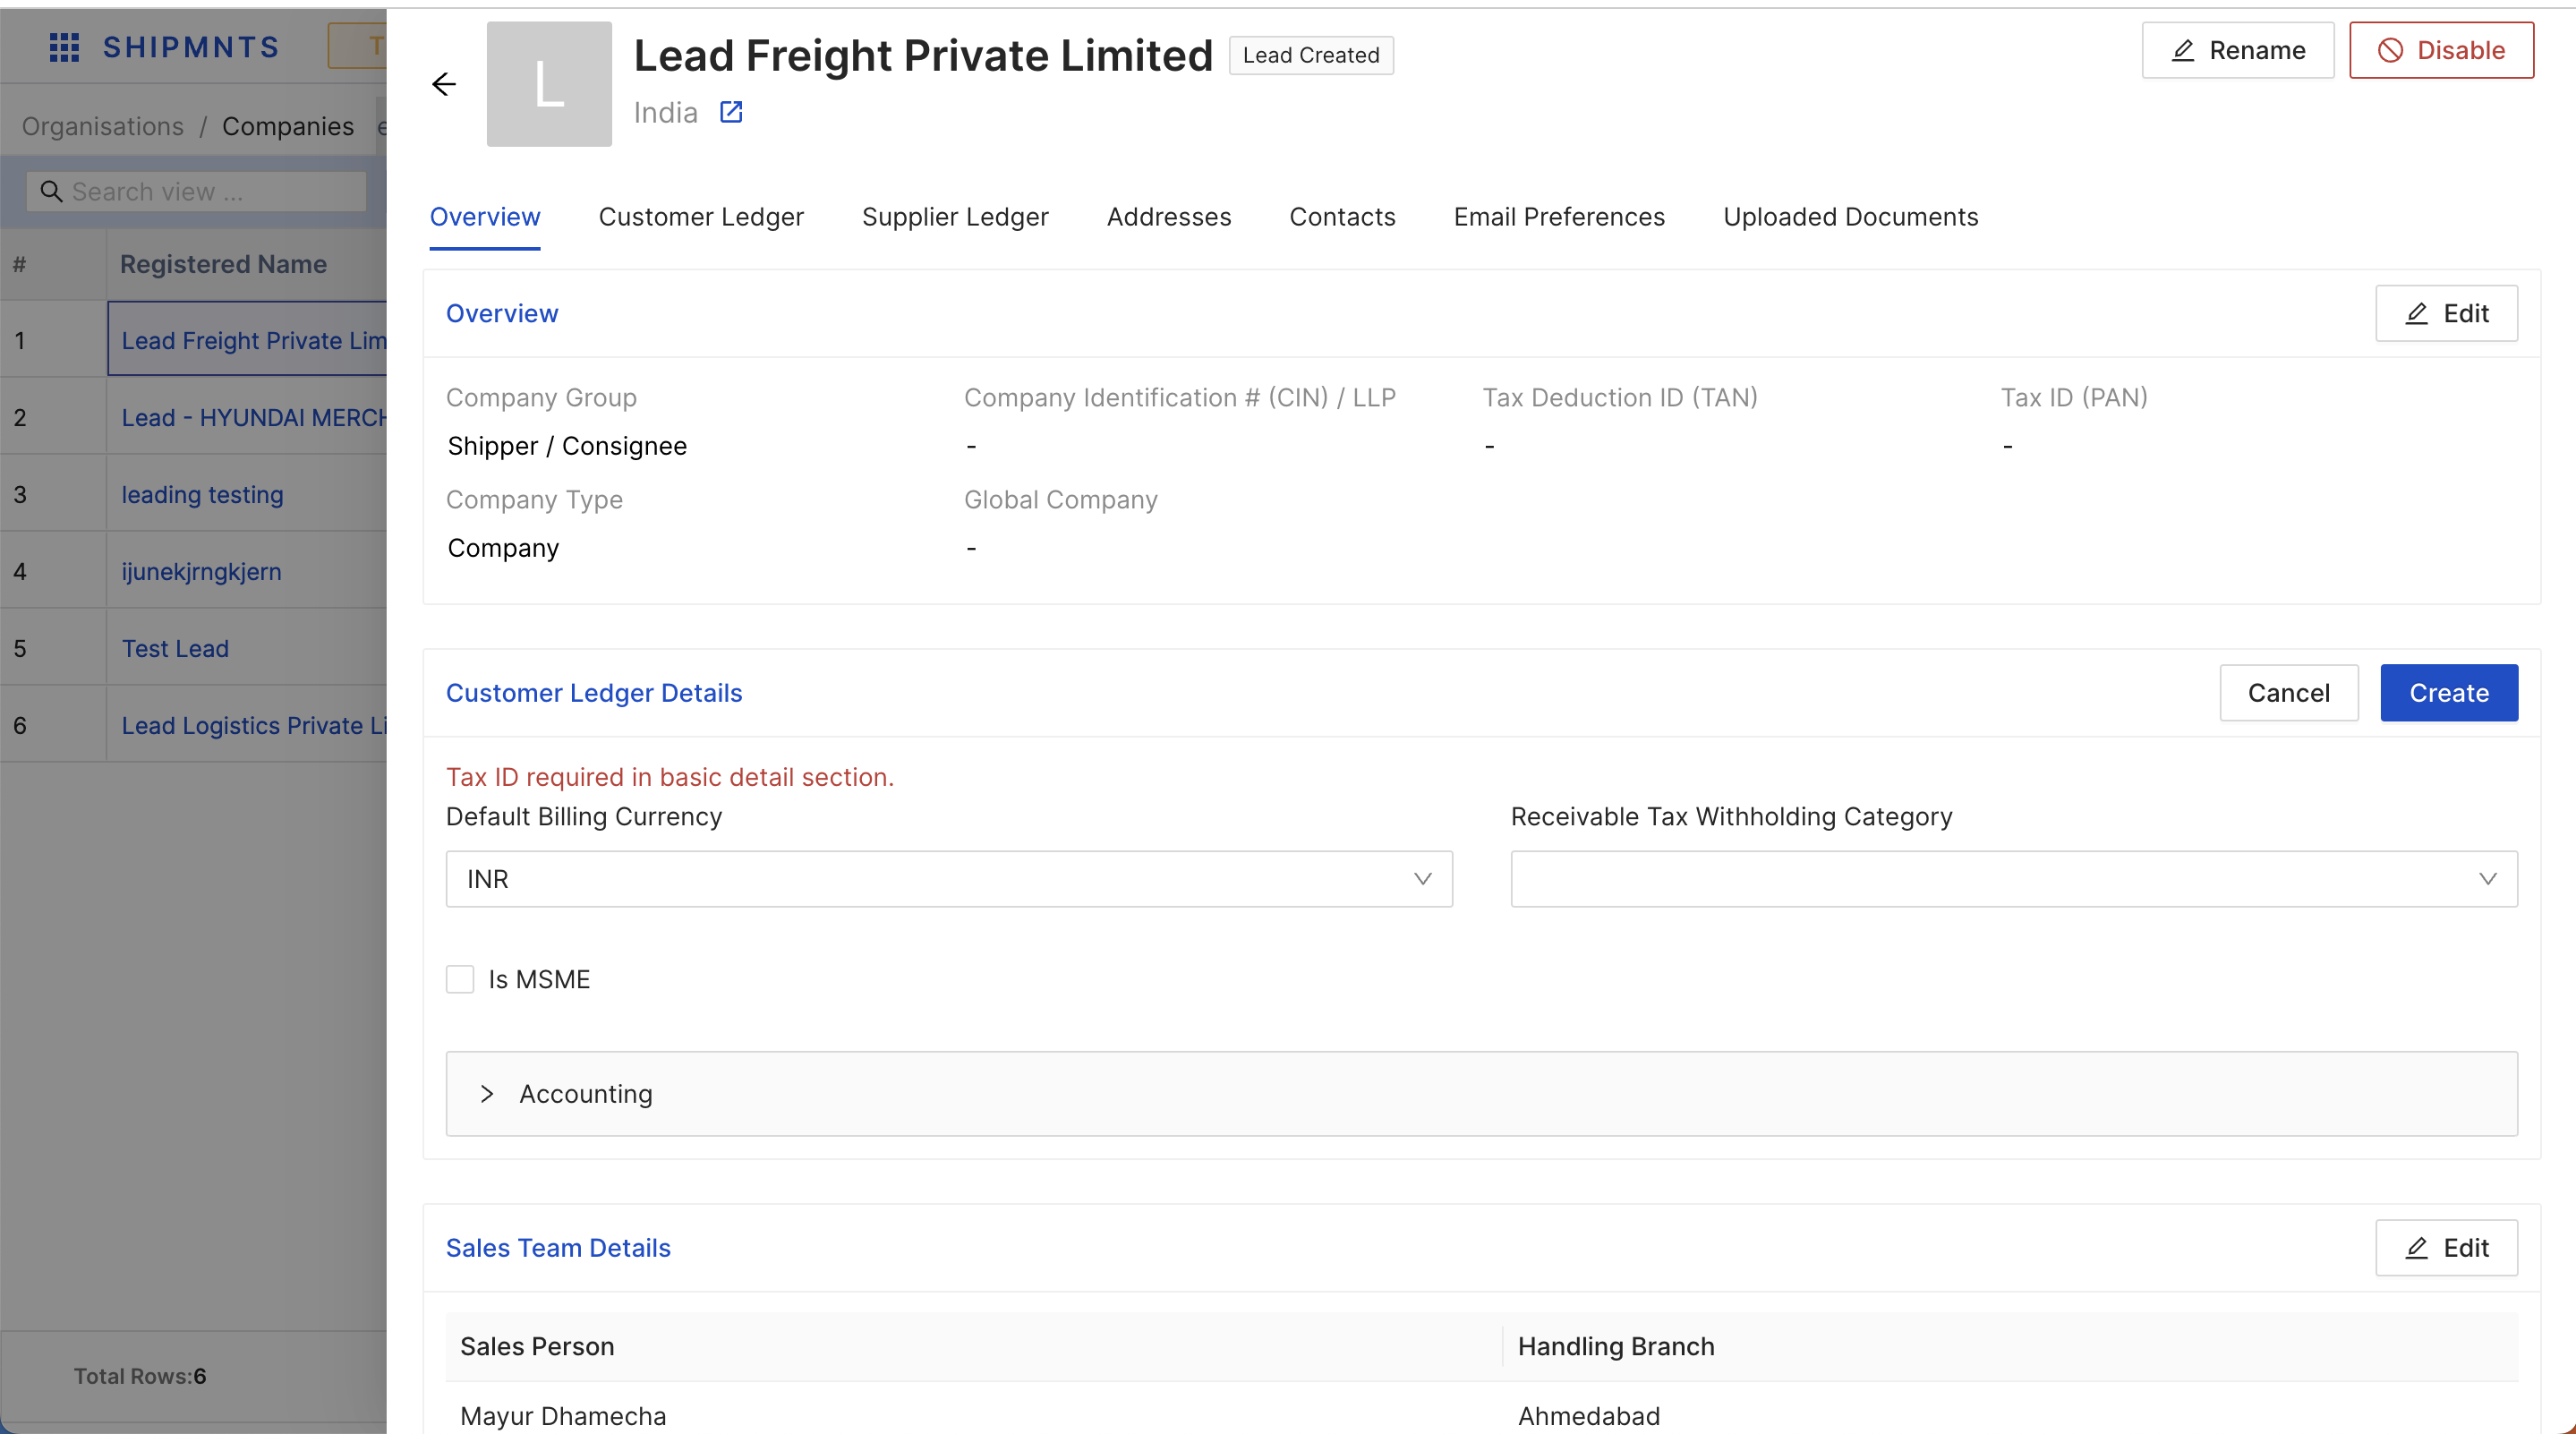Image resolution: width=2576 pixels, height=1434 pixels.
Task: Toggle the Is MSME checkbox
Action: point(460,979)
